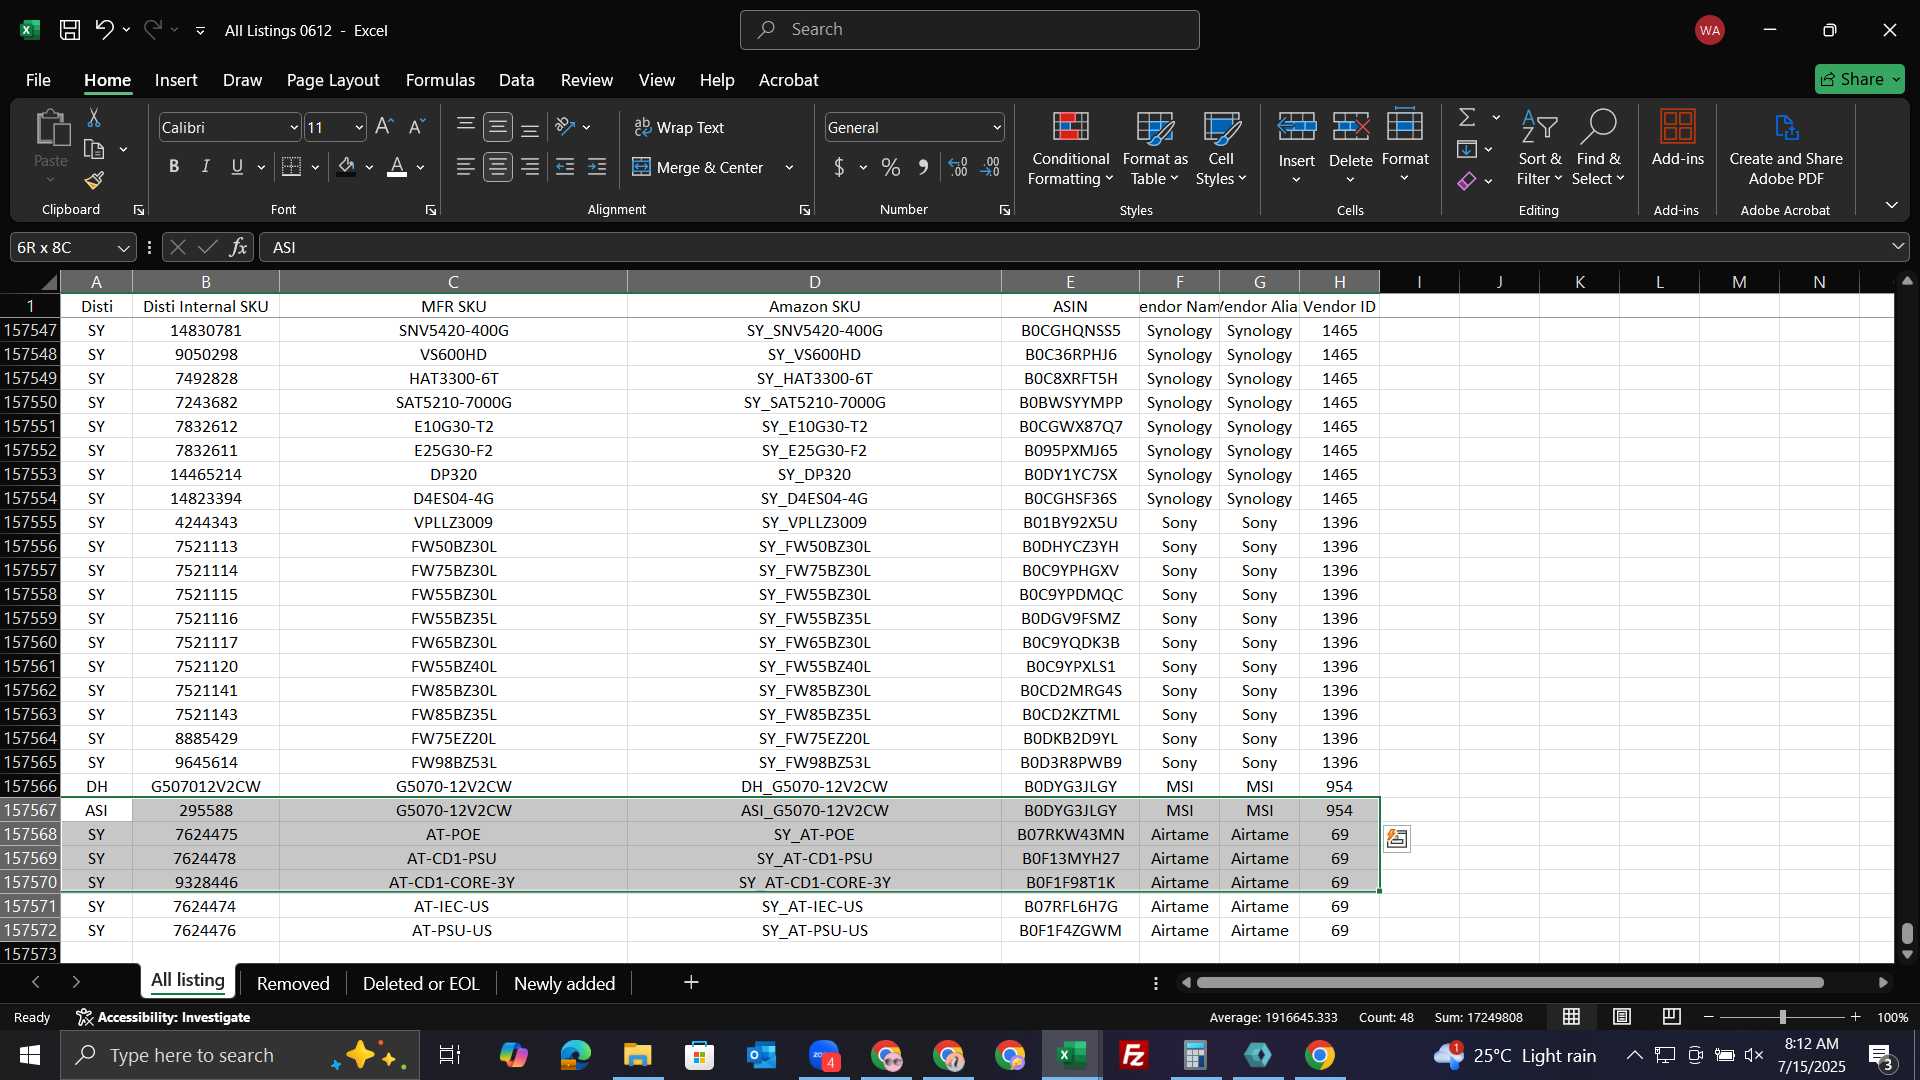
Task: Apply Accounting Number Format dollar icon
Action: coord(839,167)
